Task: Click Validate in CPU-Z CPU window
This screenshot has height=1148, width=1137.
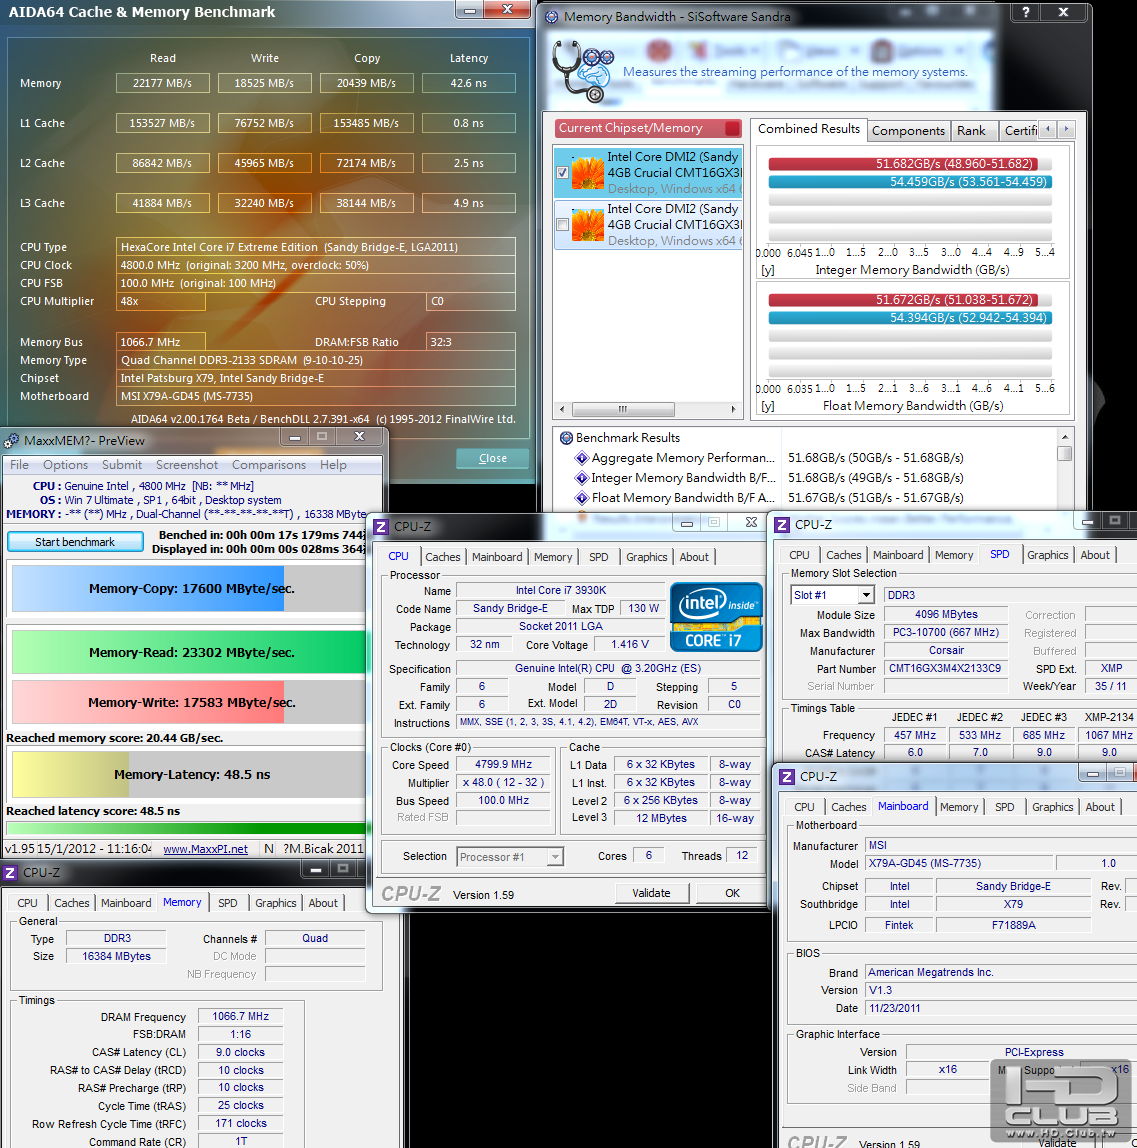Action: [651, 893]
